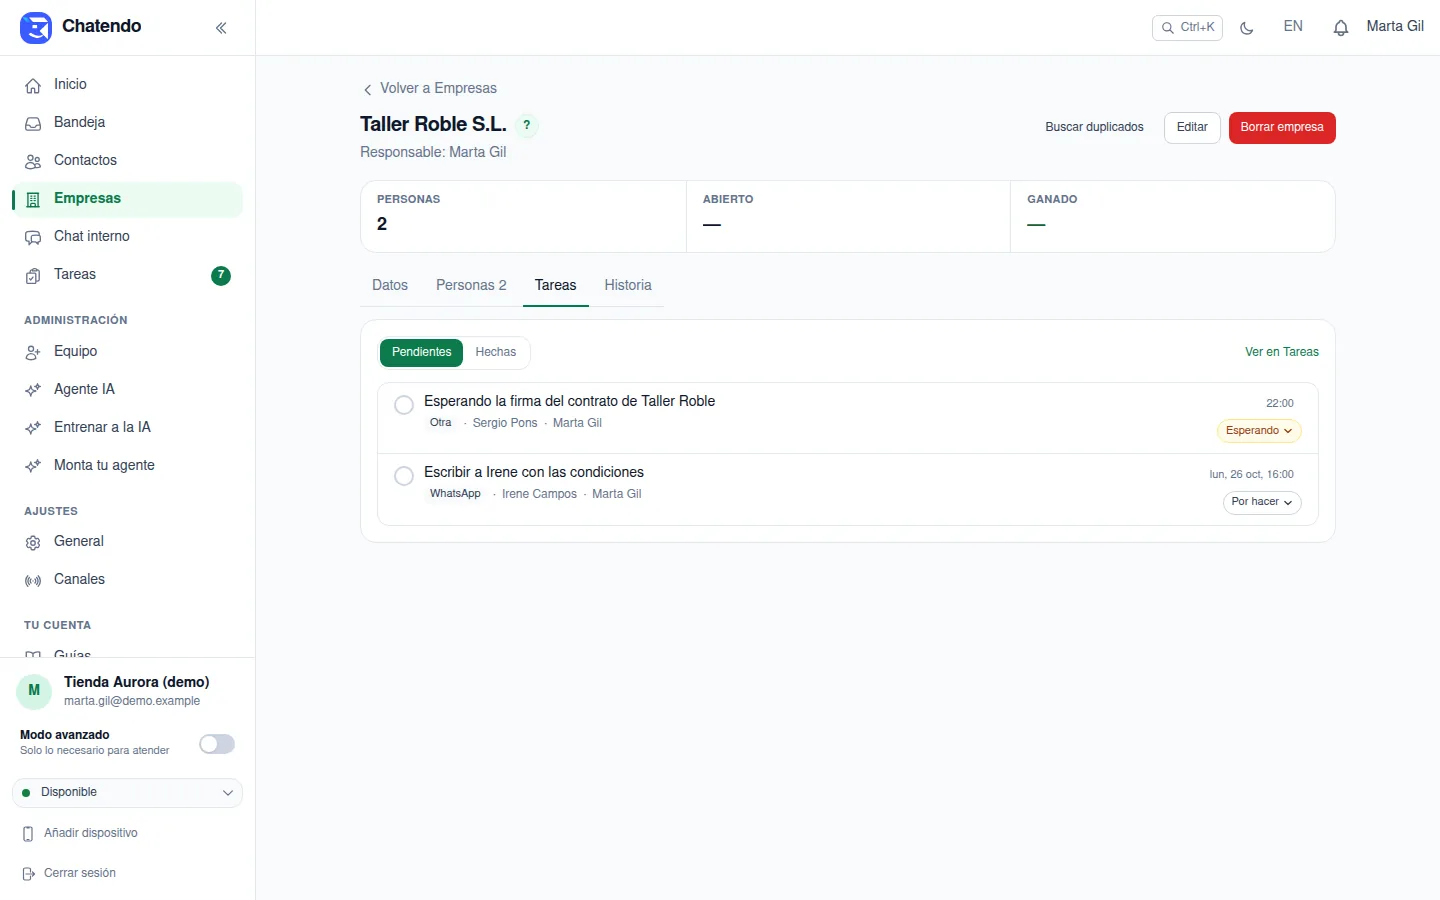1440x900 pixels.
Task: Click the Chatendo logo icon
Action: (36, 27)
